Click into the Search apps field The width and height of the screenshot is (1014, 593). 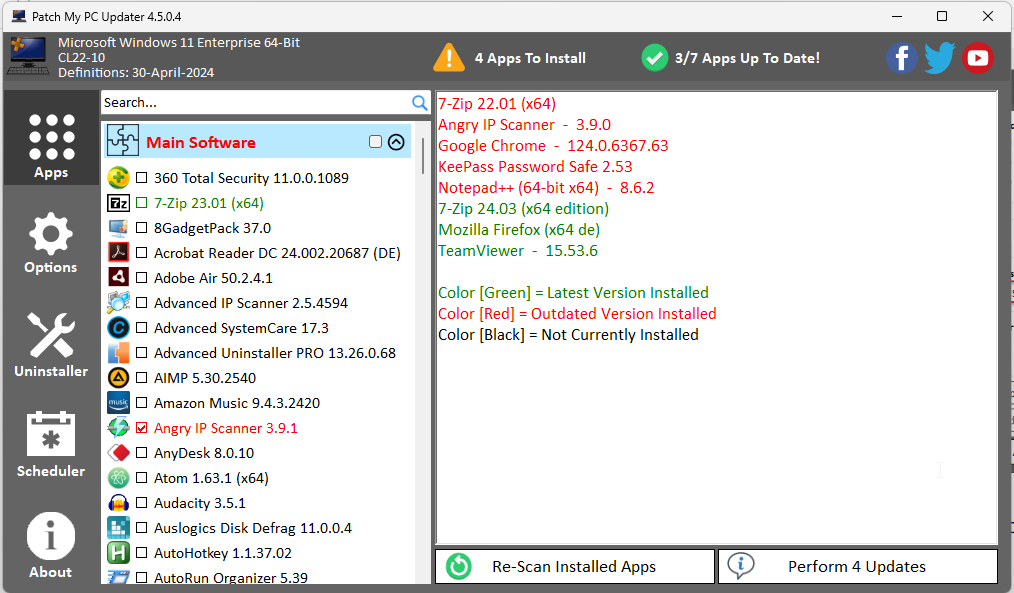[255, 103]
